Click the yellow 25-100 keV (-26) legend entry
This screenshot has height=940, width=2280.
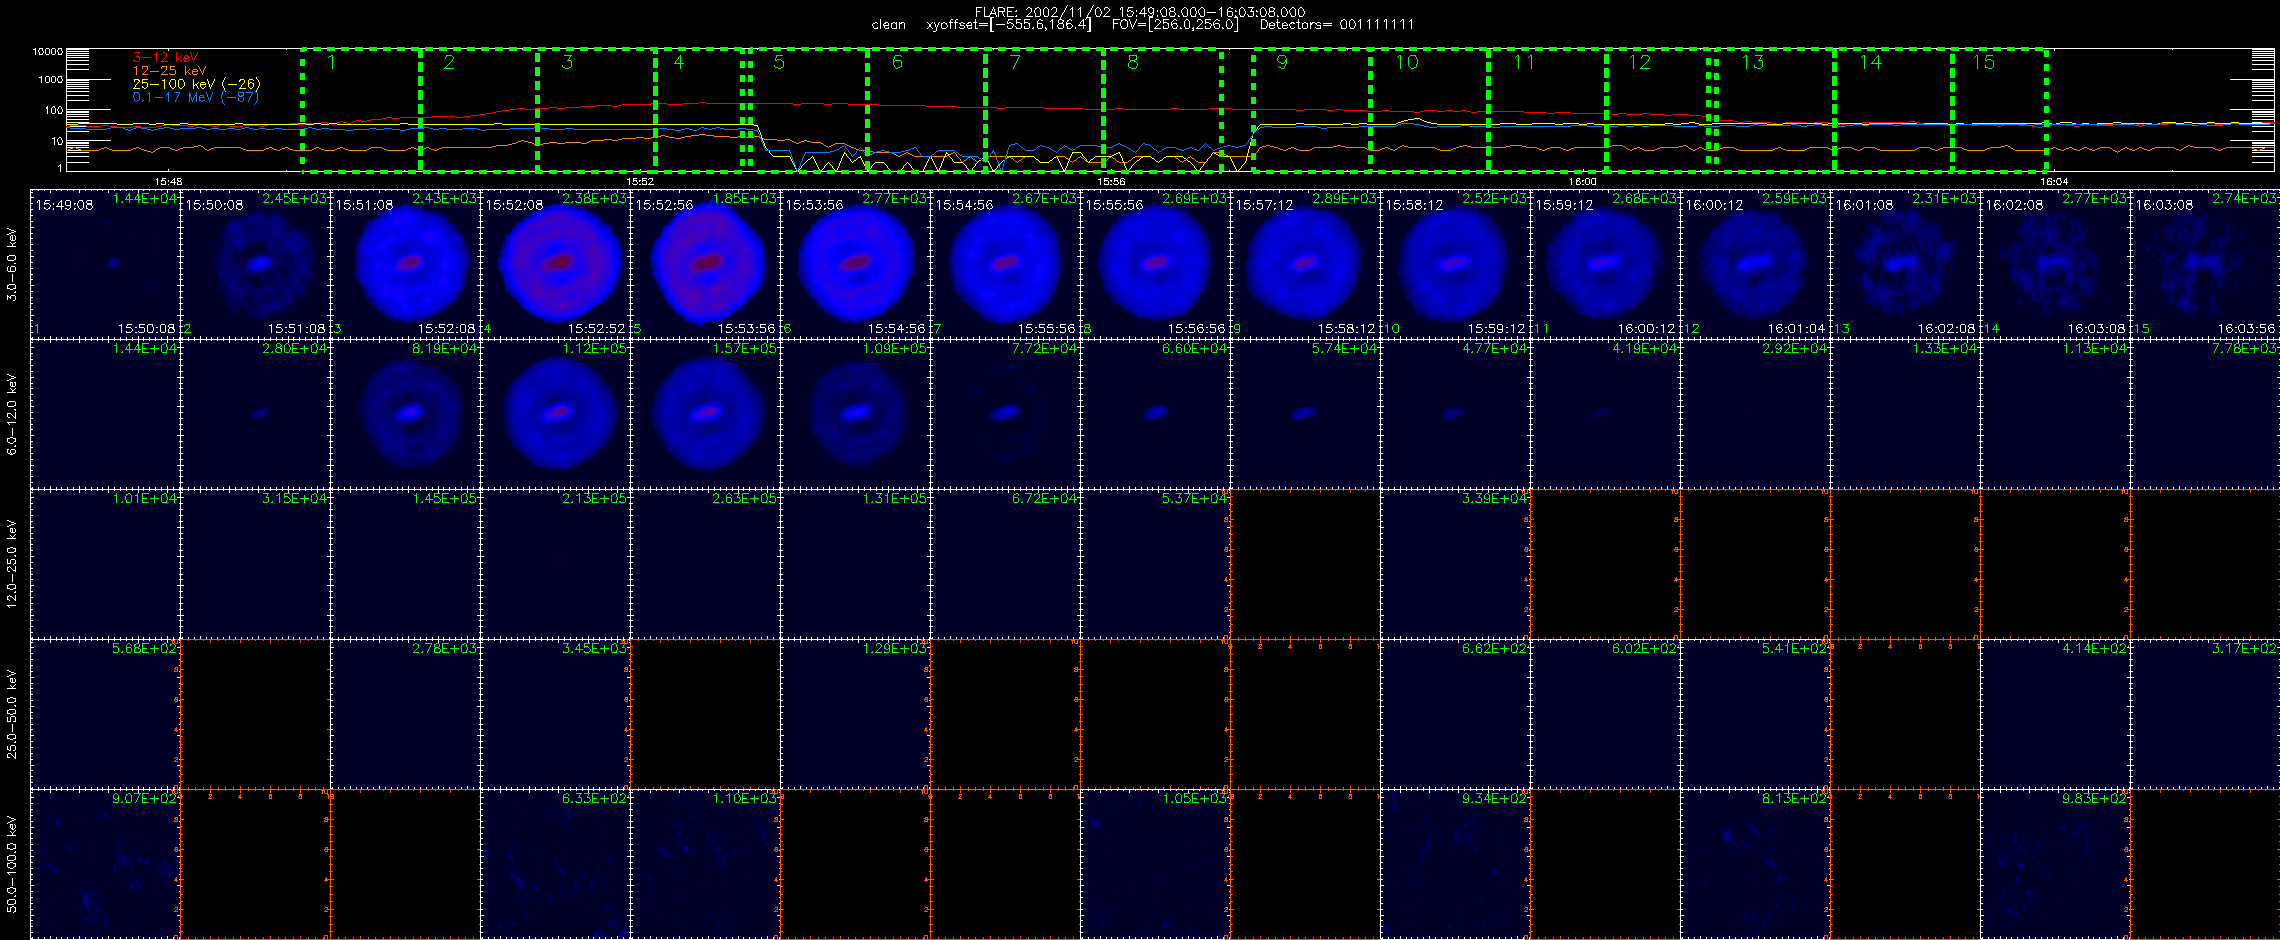(196, 84)
